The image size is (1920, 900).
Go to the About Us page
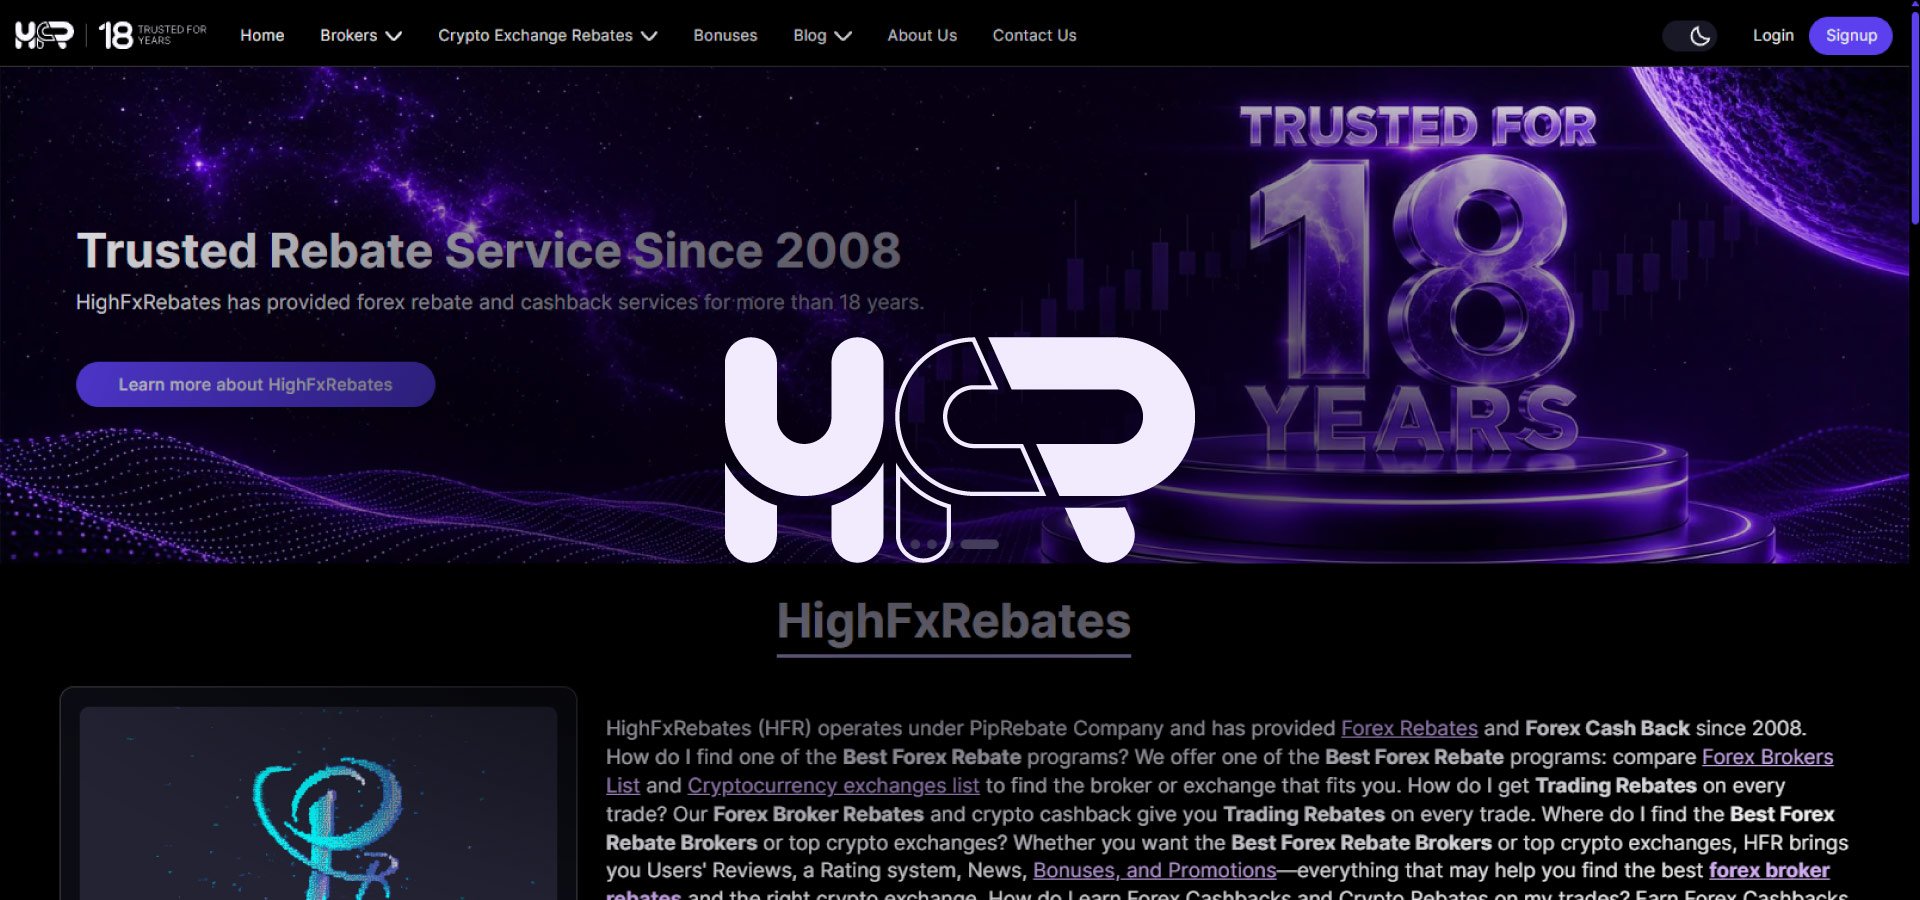(922, 35)
